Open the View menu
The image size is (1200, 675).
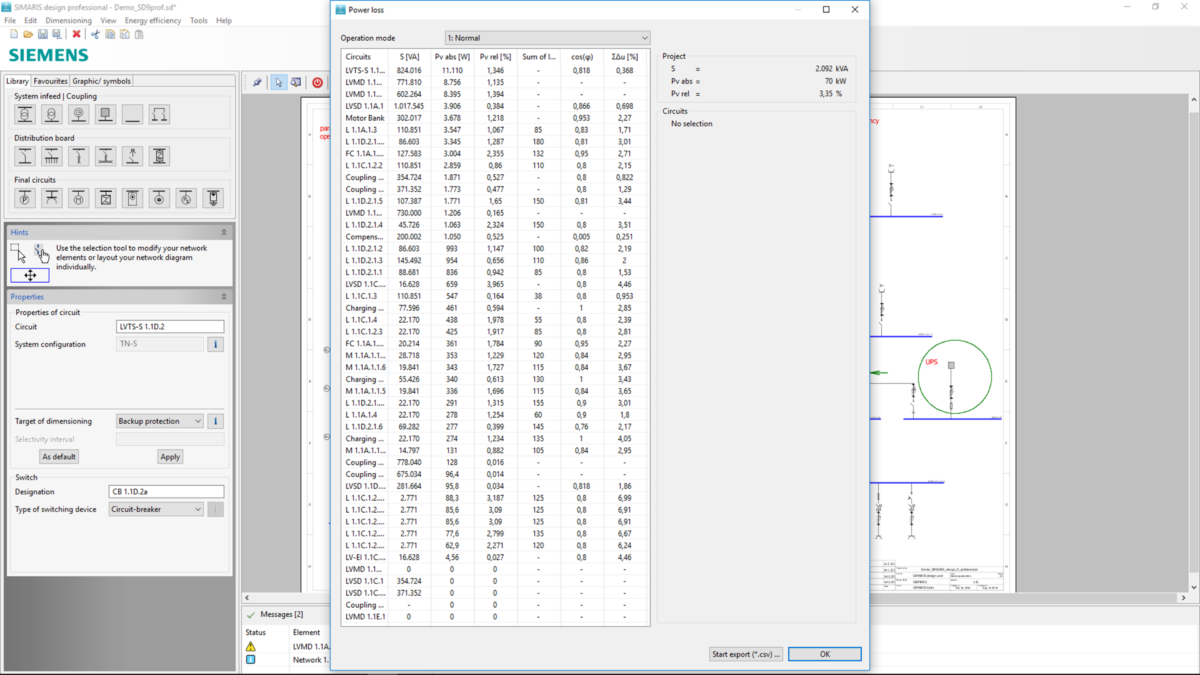coord(108,20)
